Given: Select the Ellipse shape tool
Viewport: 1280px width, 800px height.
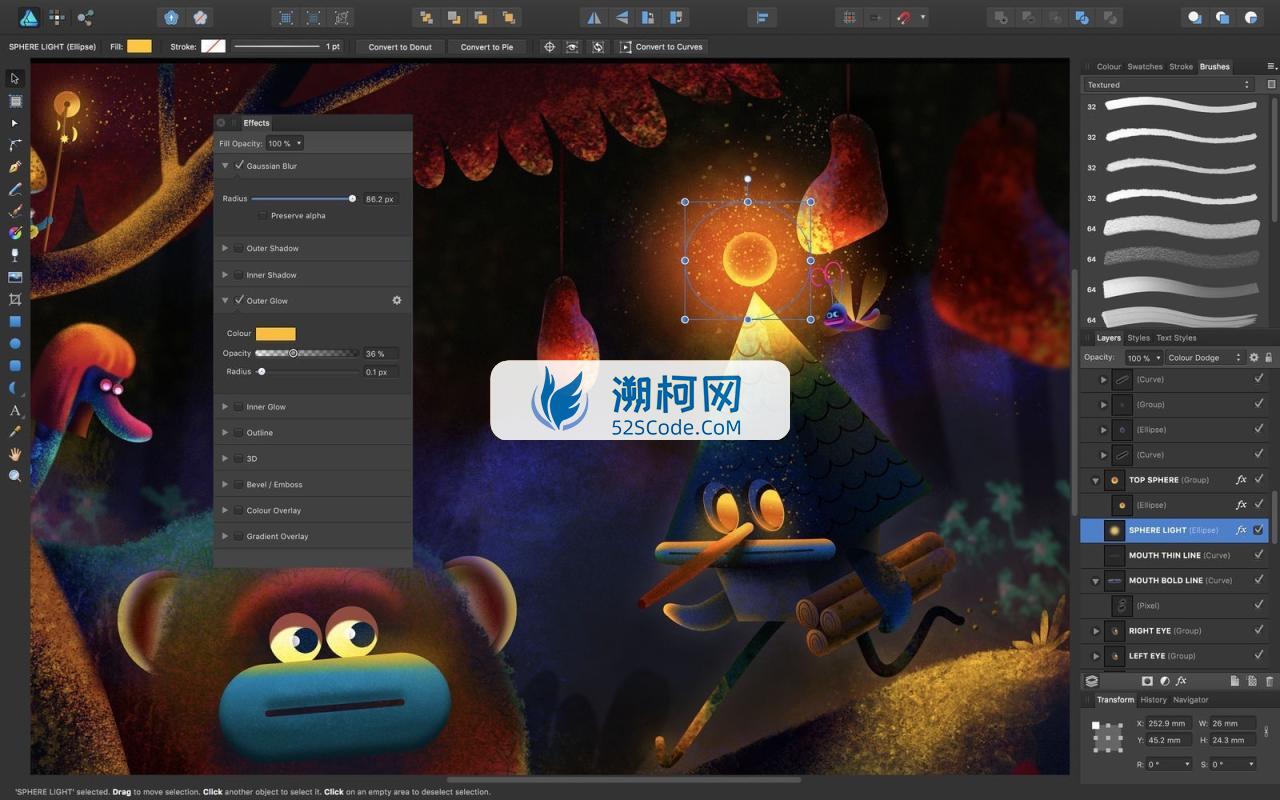Looking at the screenshot, I should (x=15, y=344).
